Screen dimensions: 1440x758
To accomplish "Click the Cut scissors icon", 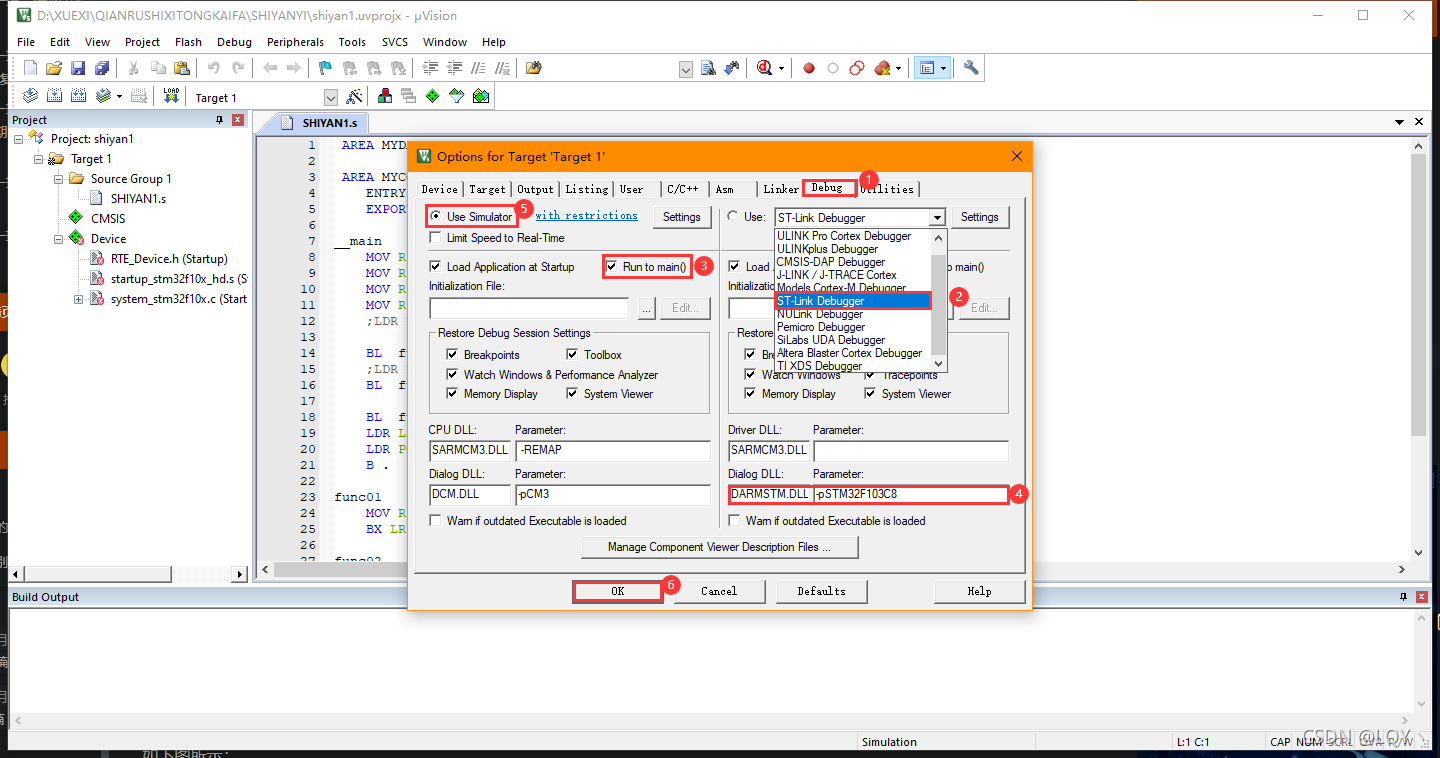I will click(x=133, y=68).
